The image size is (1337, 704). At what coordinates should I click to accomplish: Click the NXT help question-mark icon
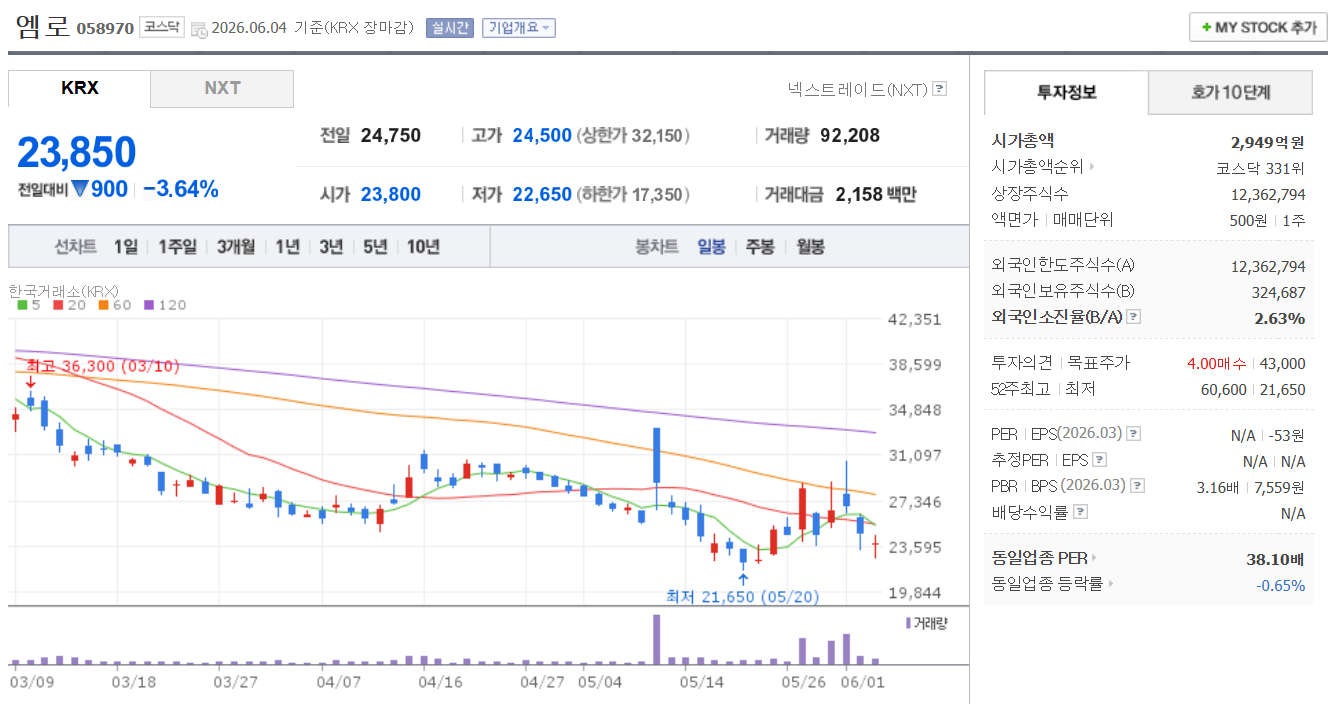point(939,88)
